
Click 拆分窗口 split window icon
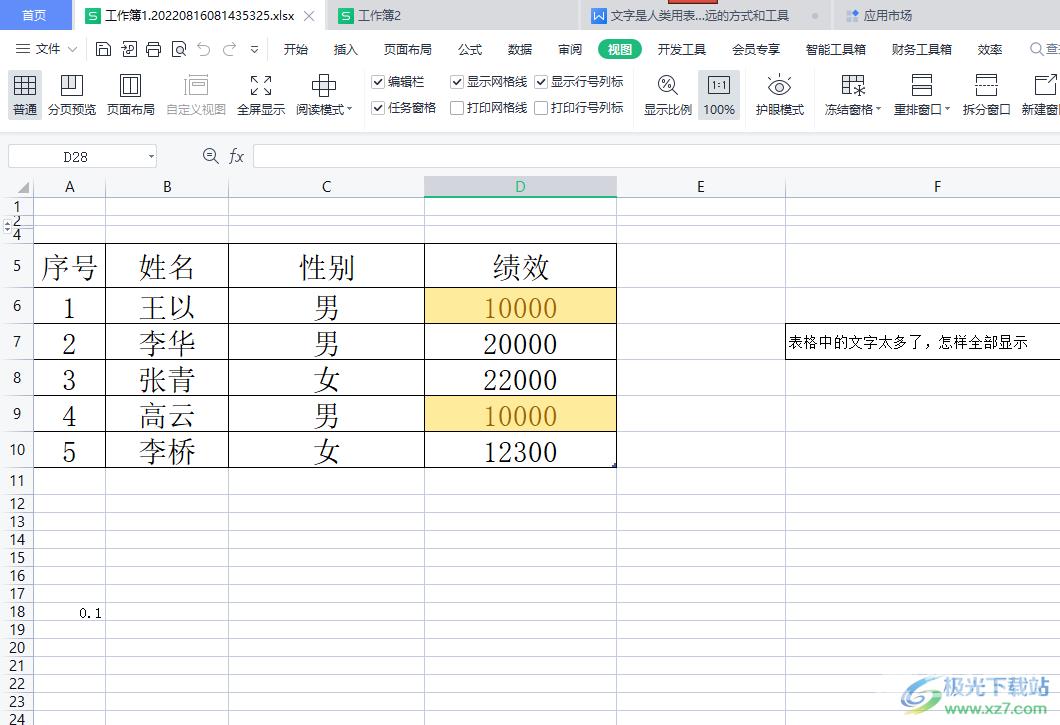click(x=986, y=95)
